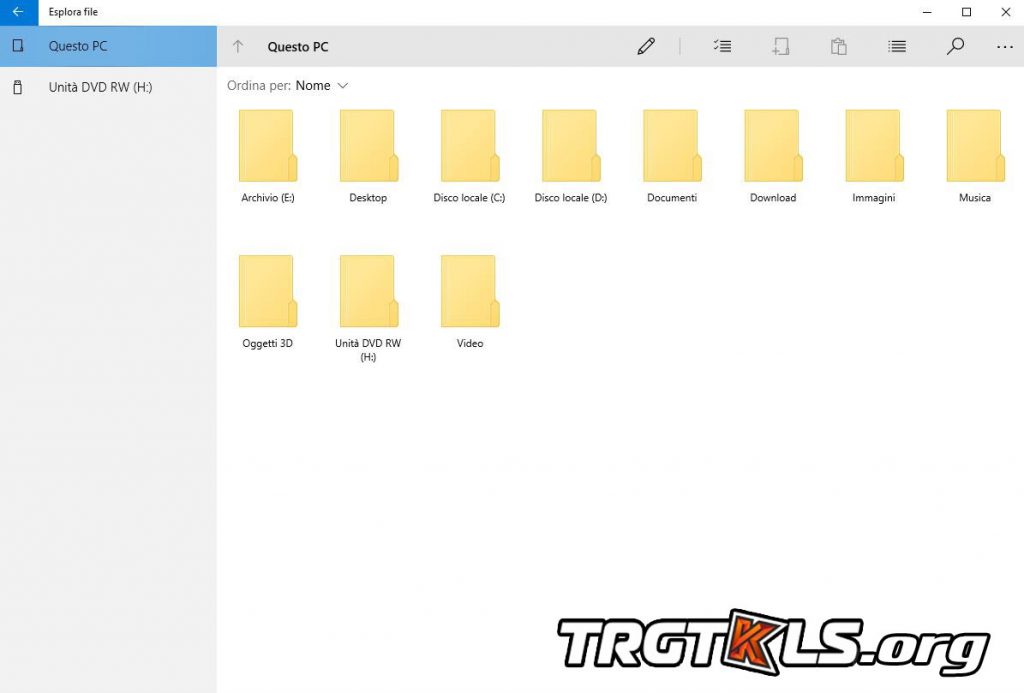Open the more options ellipsis menu

click(x=1004, y=46)
